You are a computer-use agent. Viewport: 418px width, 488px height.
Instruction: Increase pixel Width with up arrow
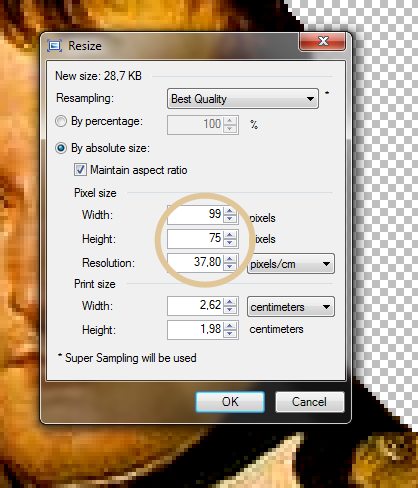pyautogui.click(x=230, y=210)
